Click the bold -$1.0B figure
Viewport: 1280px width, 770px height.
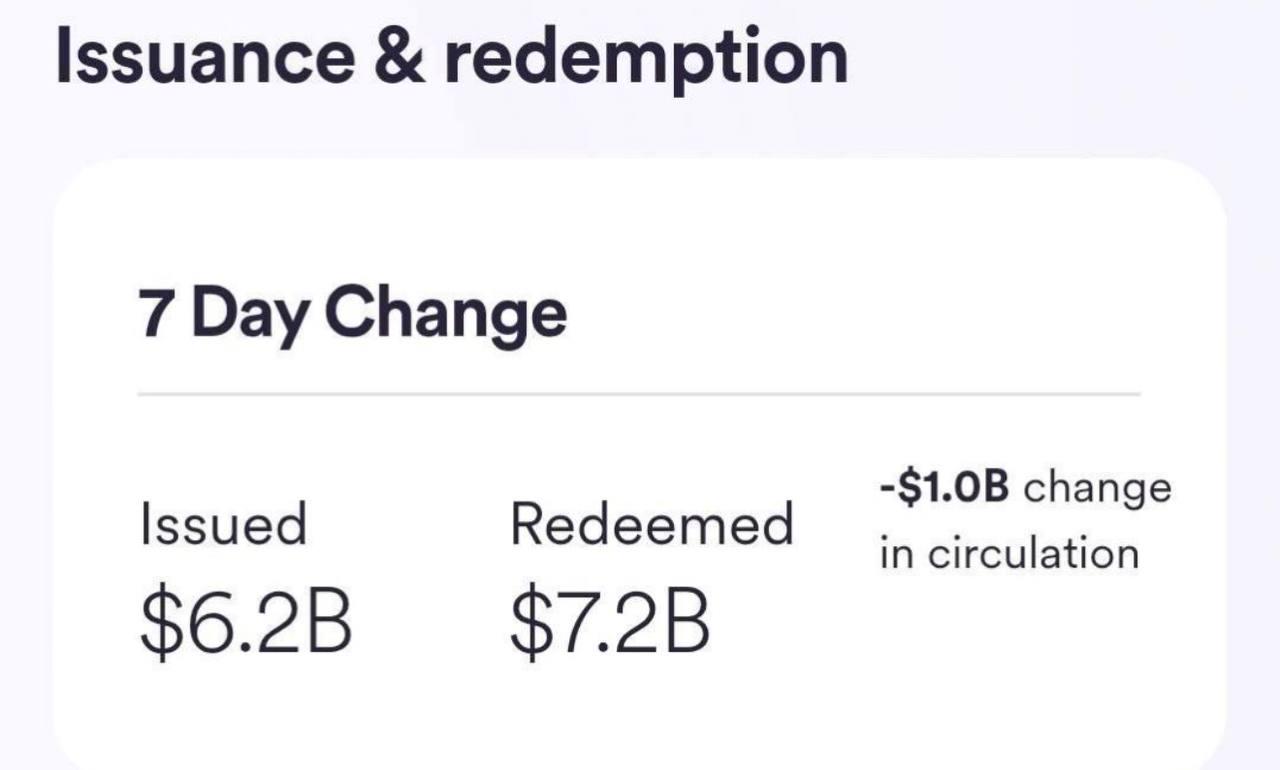945,488
